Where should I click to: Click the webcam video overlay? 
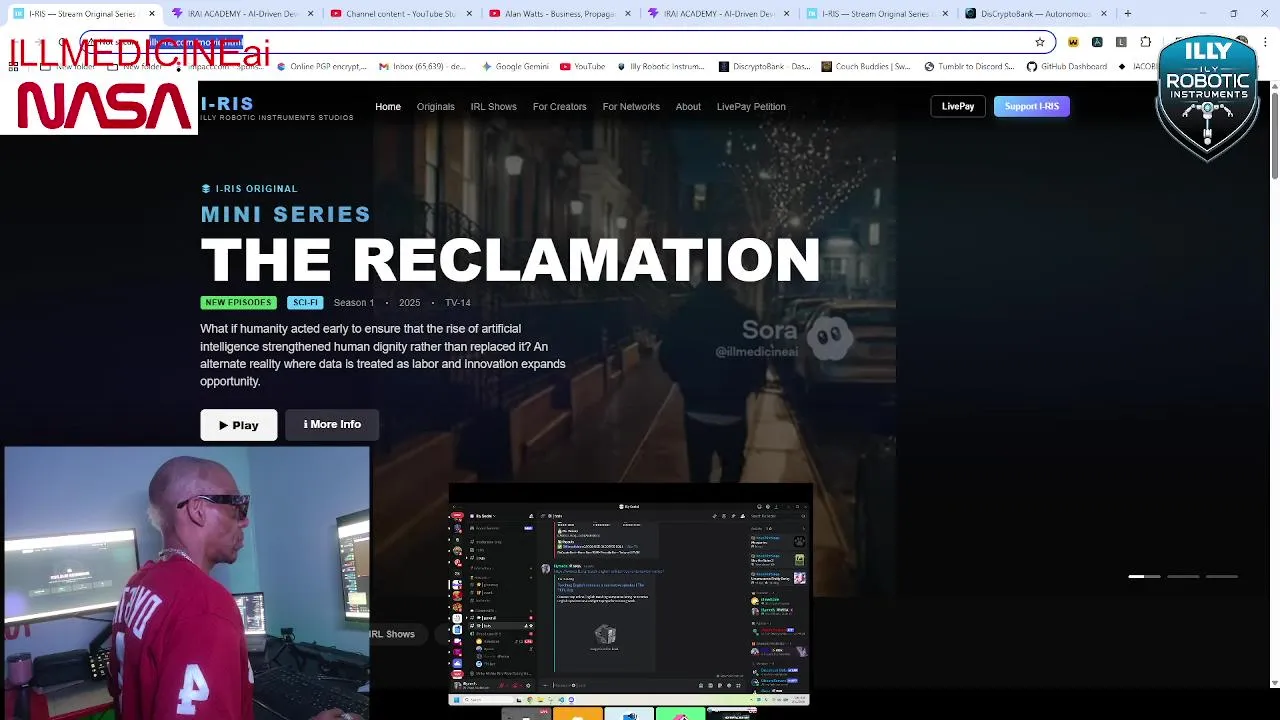[187, 583]
